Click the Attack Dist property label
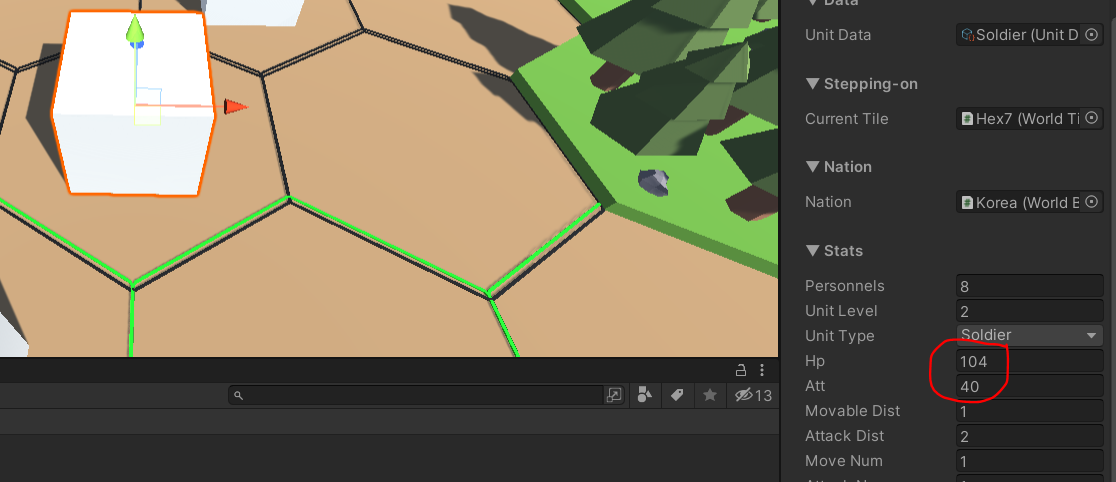Viewport: 1116px width, 482px height. (845, 436)
